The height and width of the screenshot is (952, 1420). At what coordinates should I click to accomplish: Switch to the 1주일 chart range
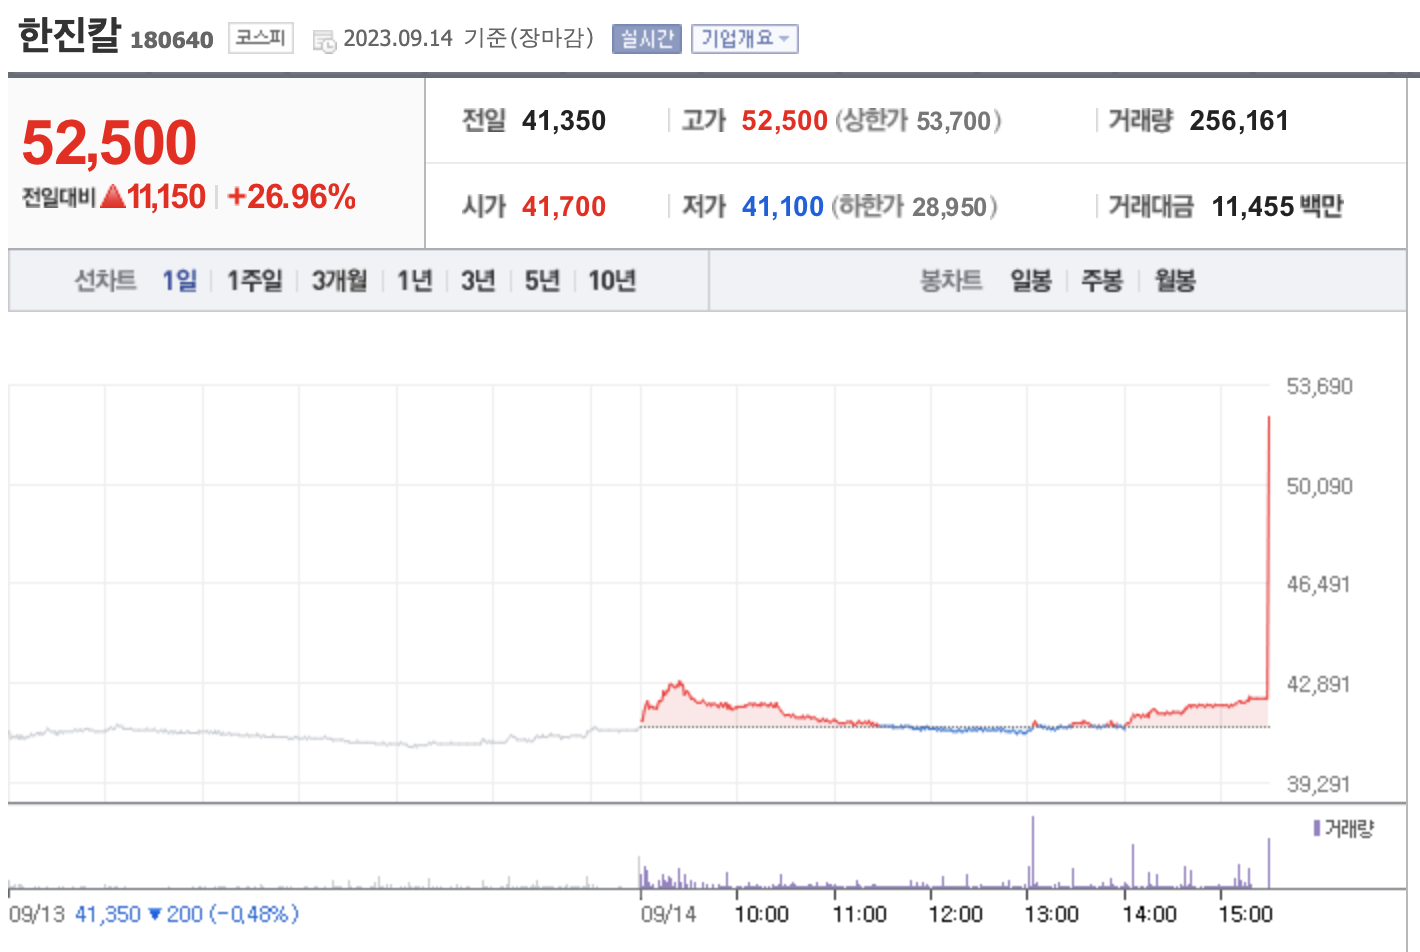(x=254, y=281)
